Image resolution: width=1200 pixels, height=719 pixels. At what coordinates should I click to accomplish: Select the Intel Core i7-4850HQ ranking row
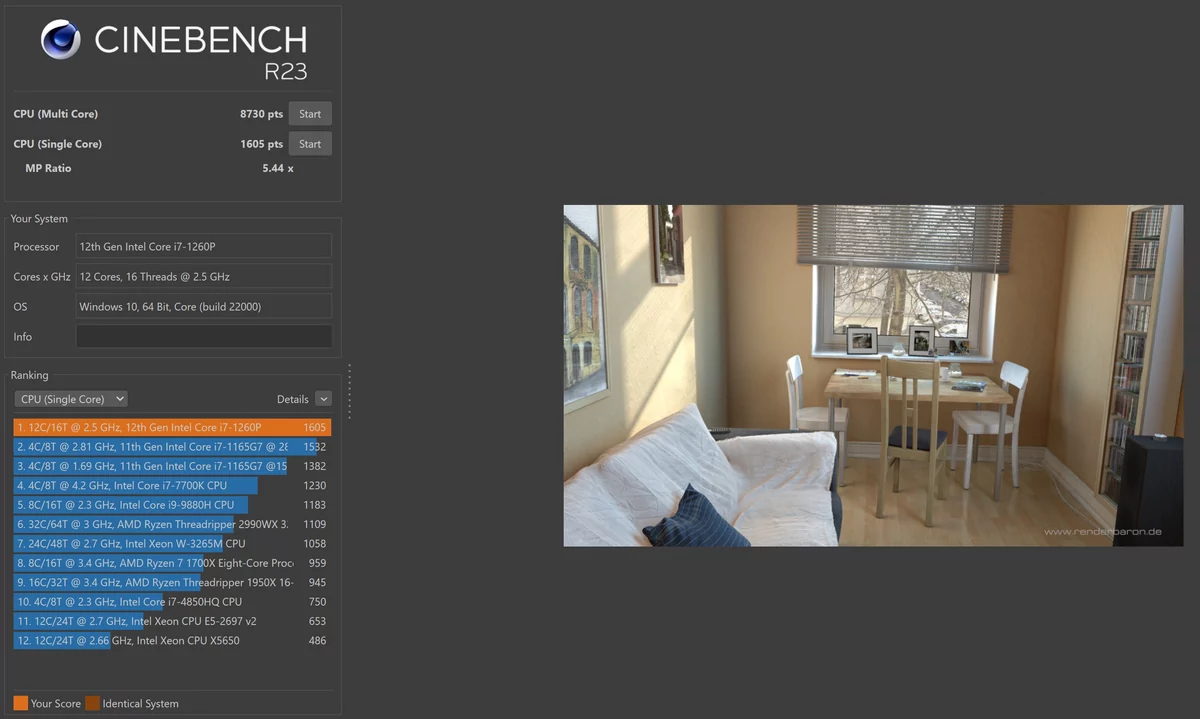(x=172, y=602)
